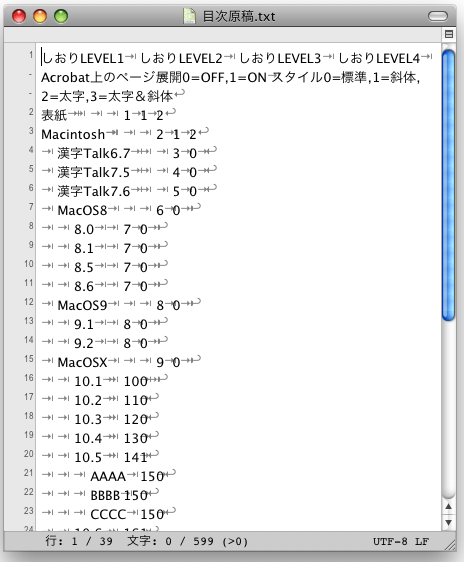Click the split-view icon above scrollbar

coord(449,34)
